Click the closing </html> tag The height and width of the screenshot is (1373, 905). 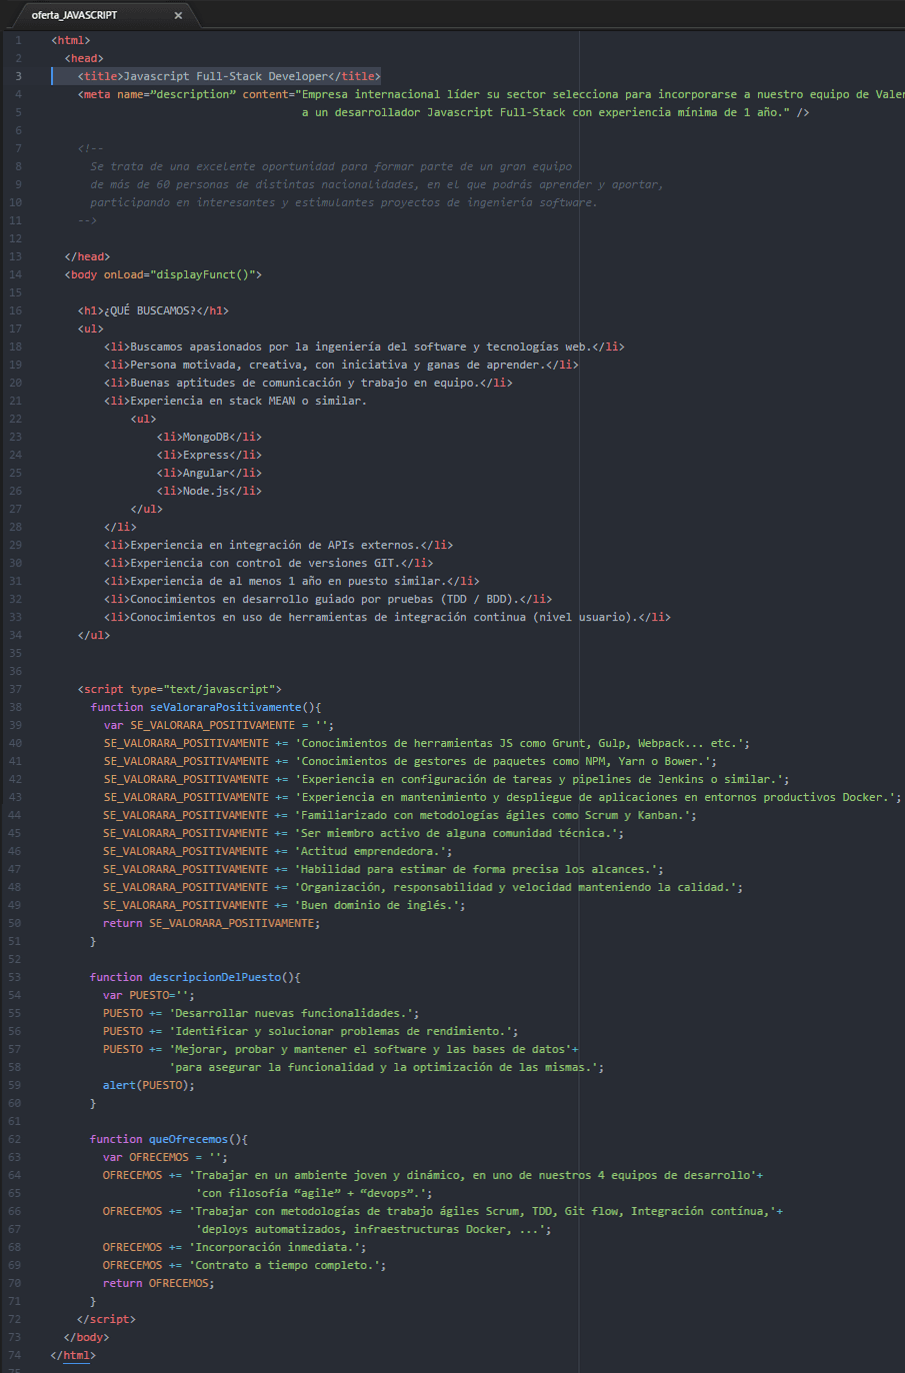click(73, 1355)
